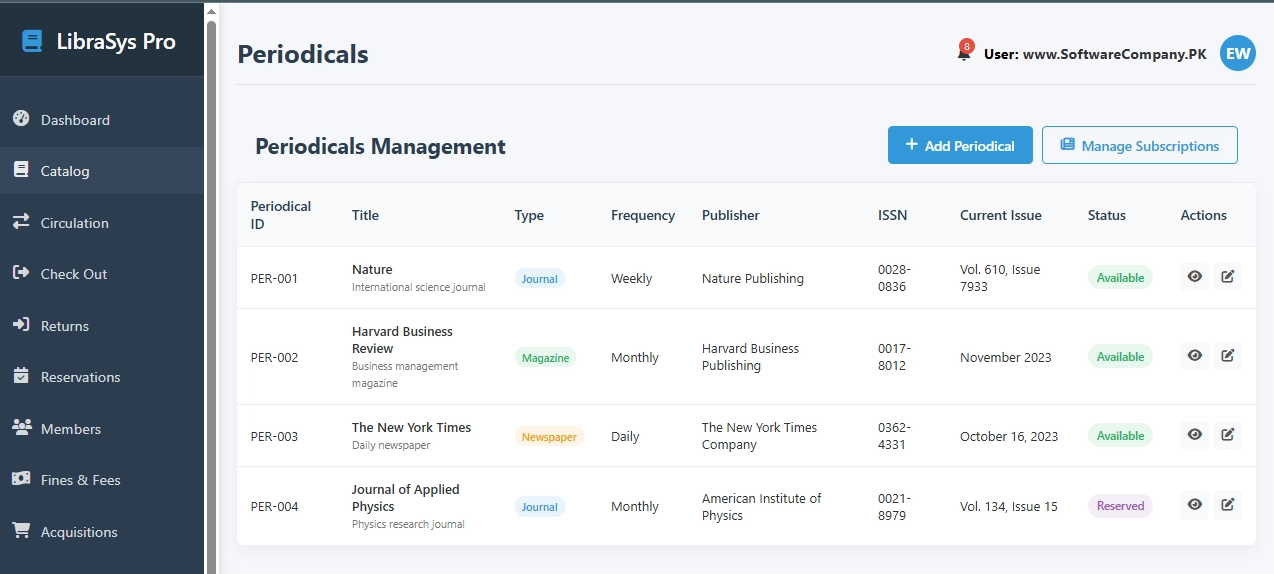The height and width of the screenshot is (574, 1274).
Task: Open Check Out page
Action: (102, 274)
